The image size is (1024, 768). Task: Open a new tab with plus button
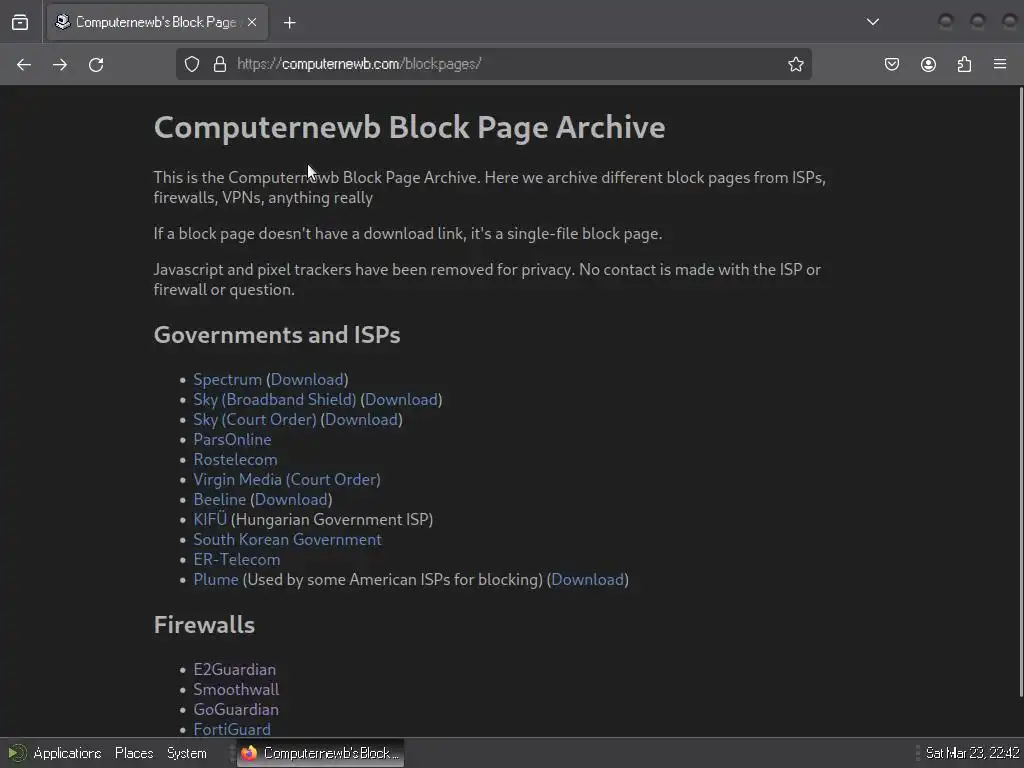tap(290, 23)
